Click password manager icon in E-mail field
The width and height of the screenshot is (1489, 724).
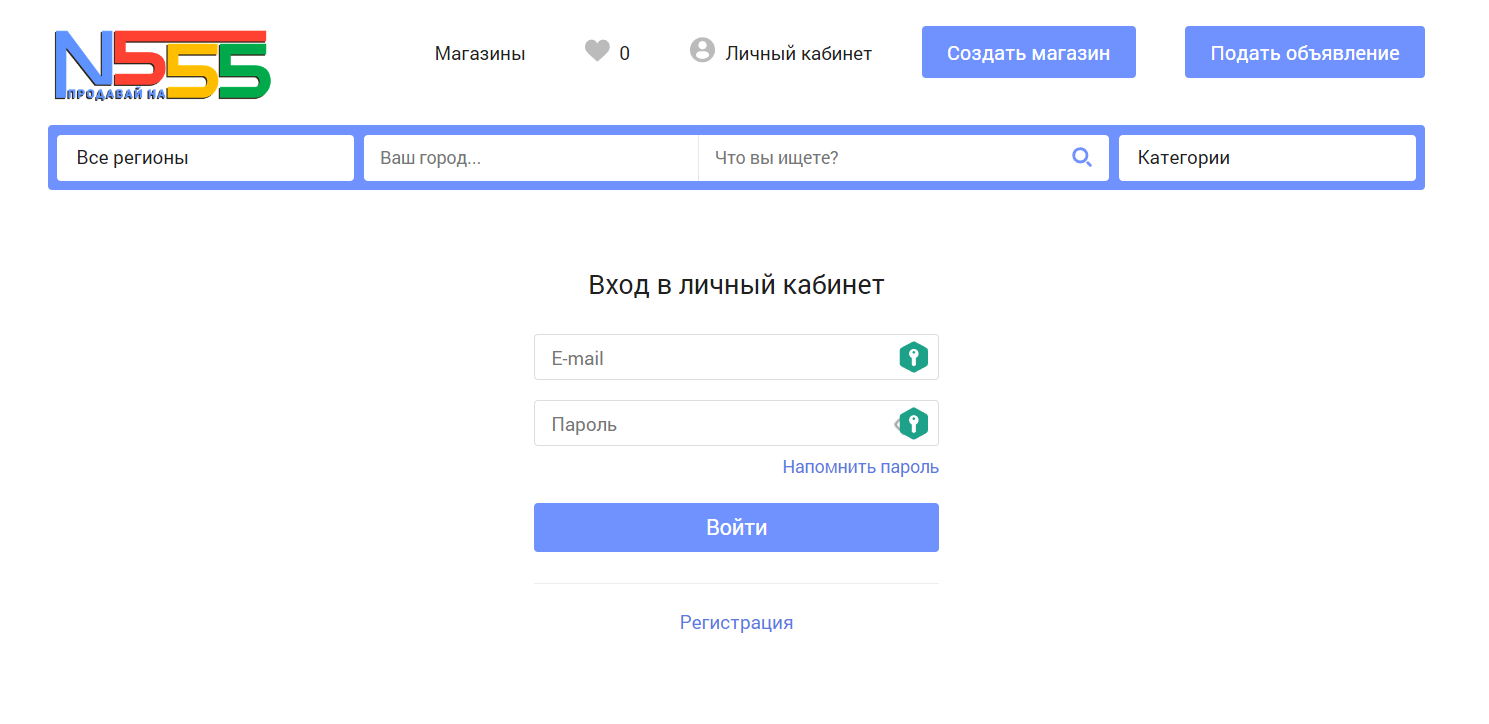[x=913, y=357]
